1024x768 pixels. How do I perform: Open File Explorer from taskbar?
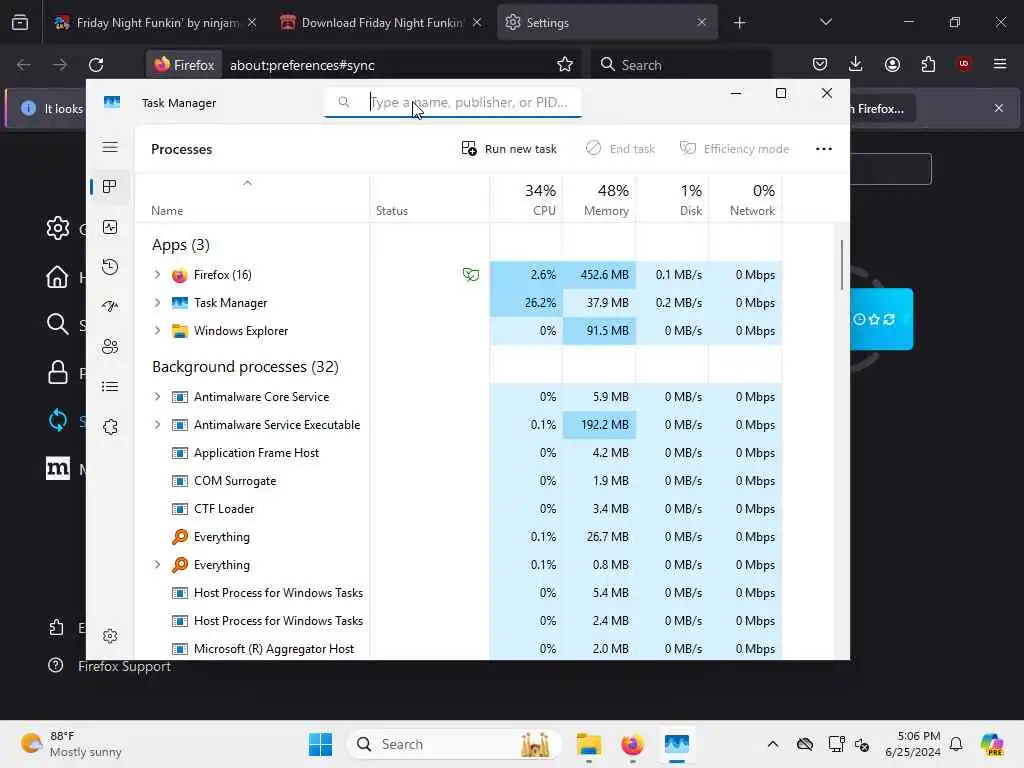588,744
